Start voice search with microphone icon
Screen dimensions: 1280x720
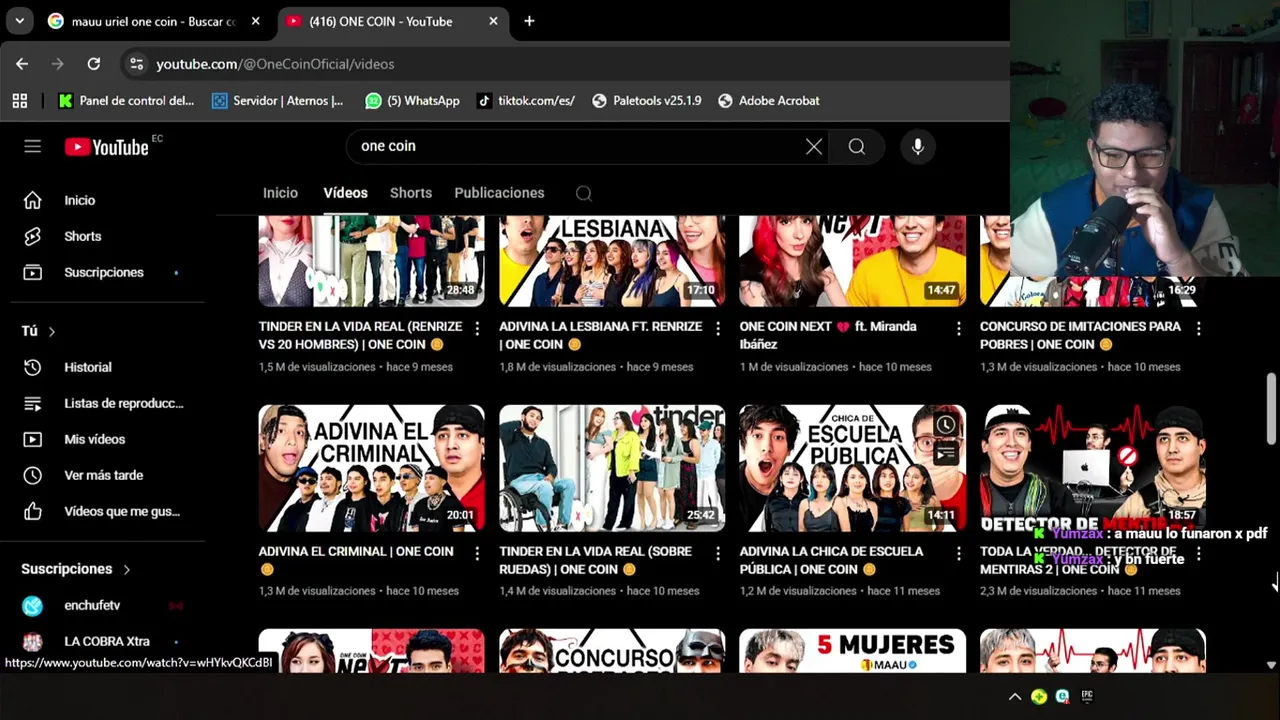coord(918,146)
